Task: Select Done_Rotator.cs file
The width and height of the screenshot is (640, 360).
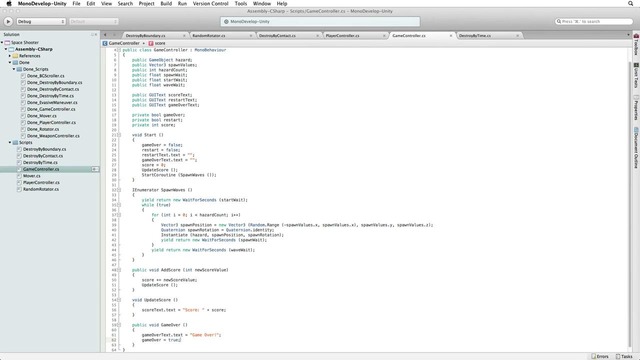Action: tap(43, 129)
